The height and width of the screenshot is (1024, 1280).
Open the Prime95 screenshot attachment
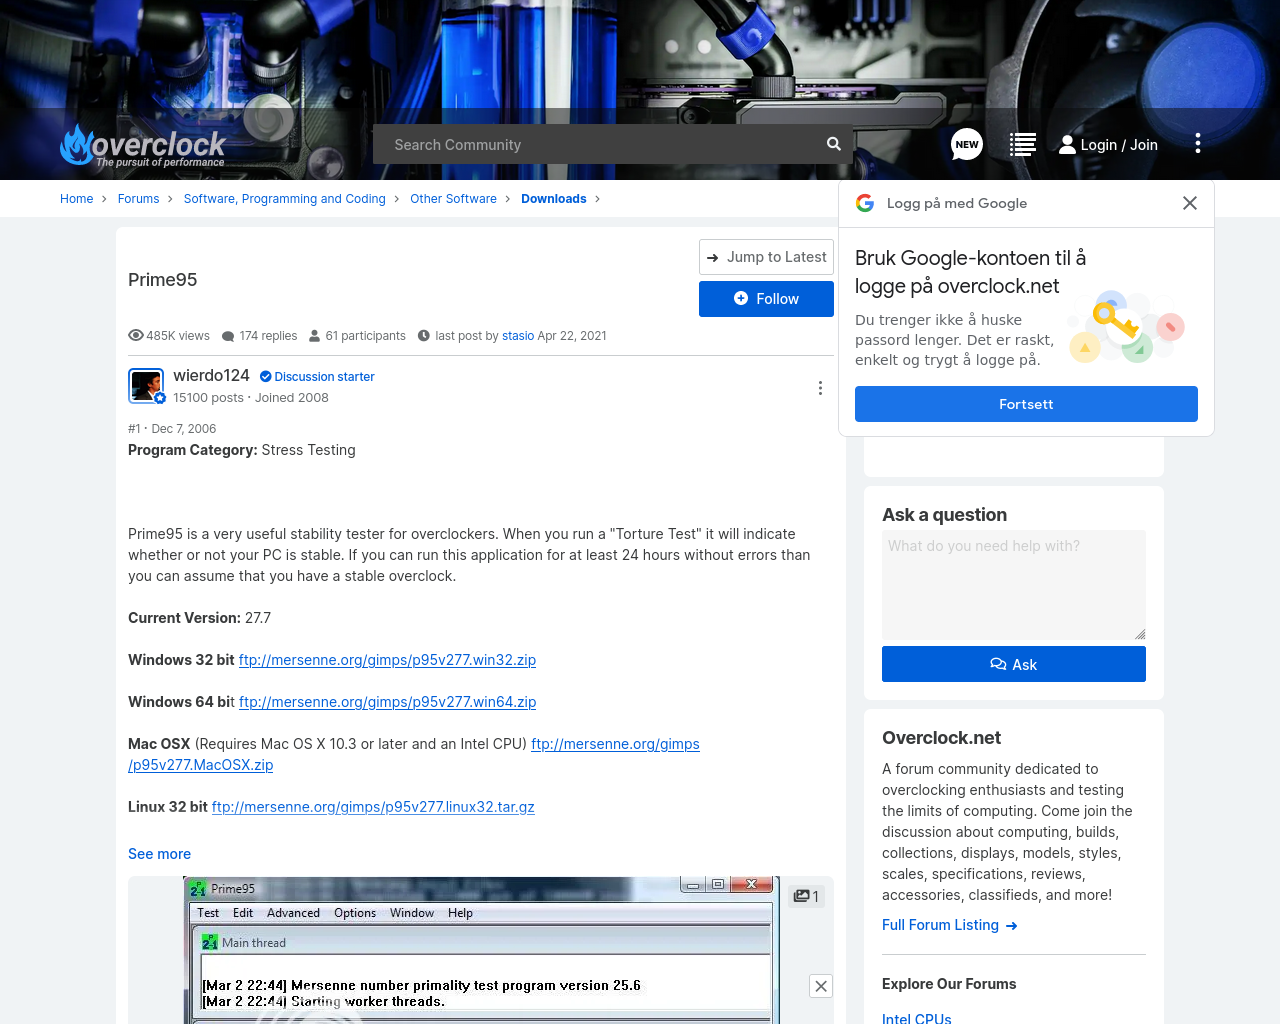click(480, 950)
